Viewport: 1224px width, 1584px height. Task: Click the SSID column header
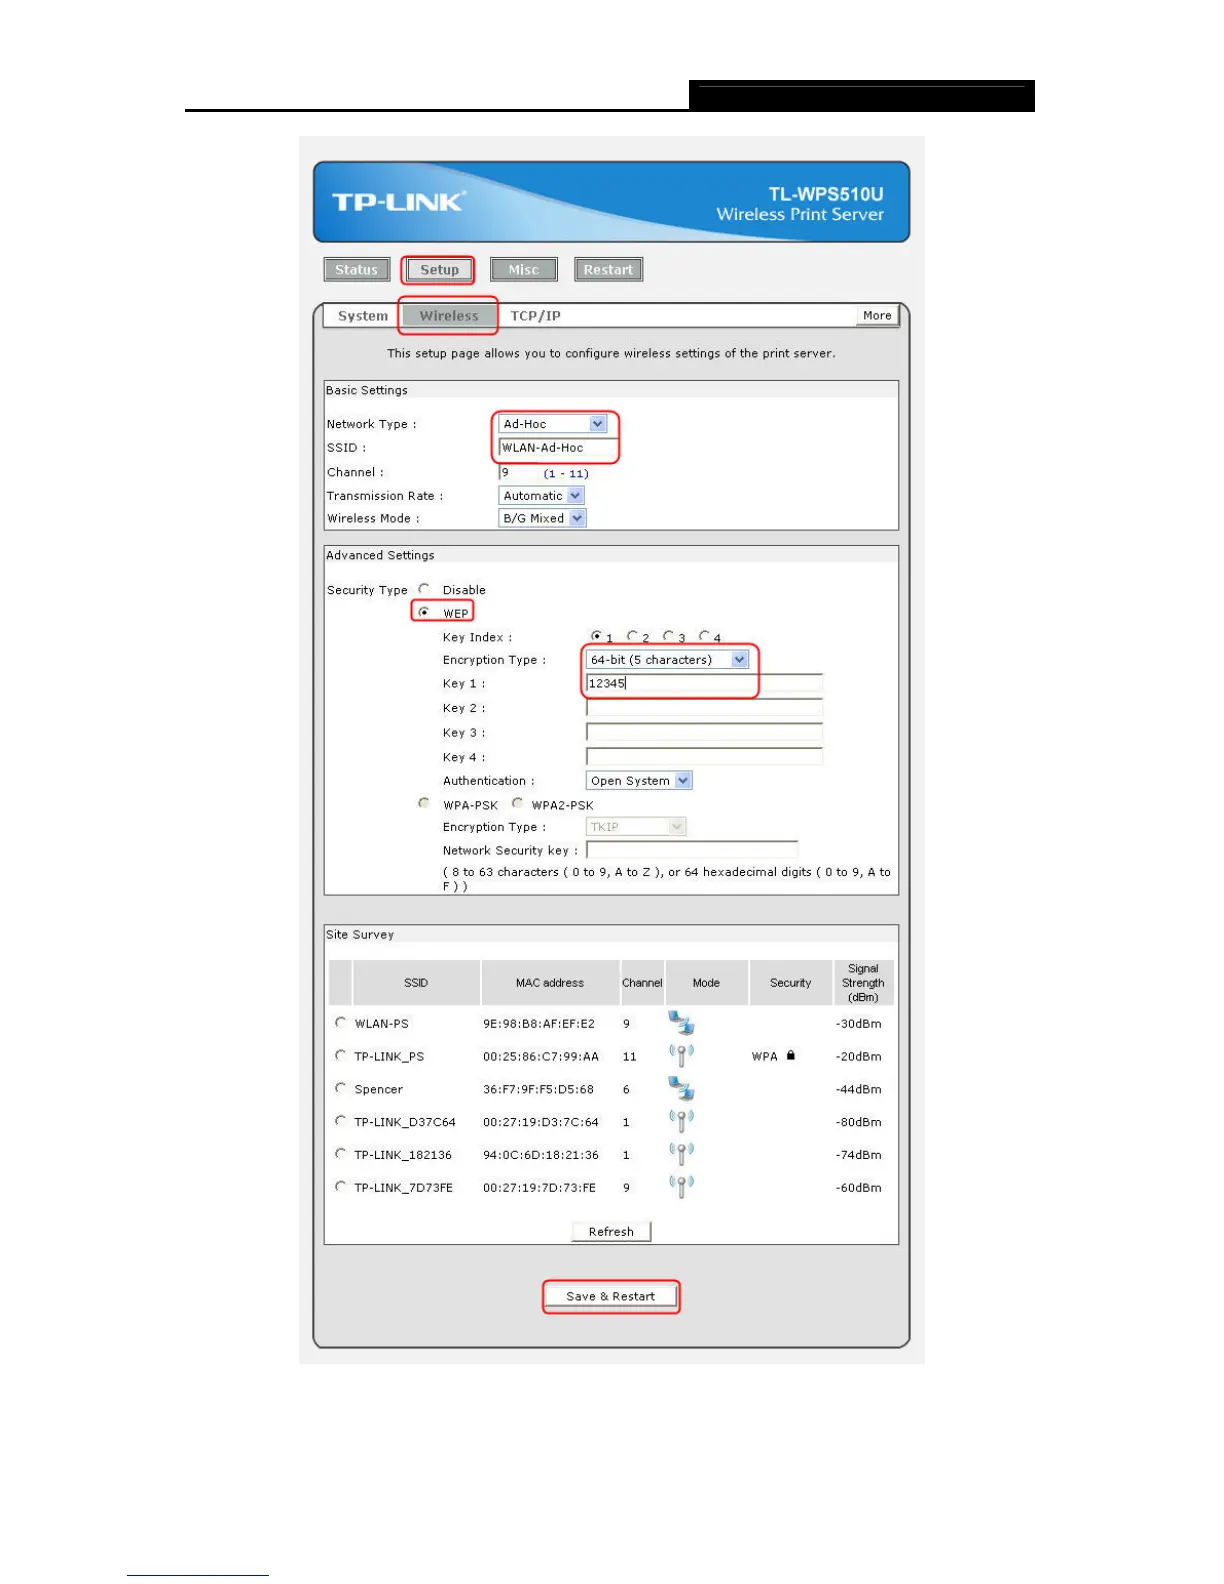click(416, 983)
